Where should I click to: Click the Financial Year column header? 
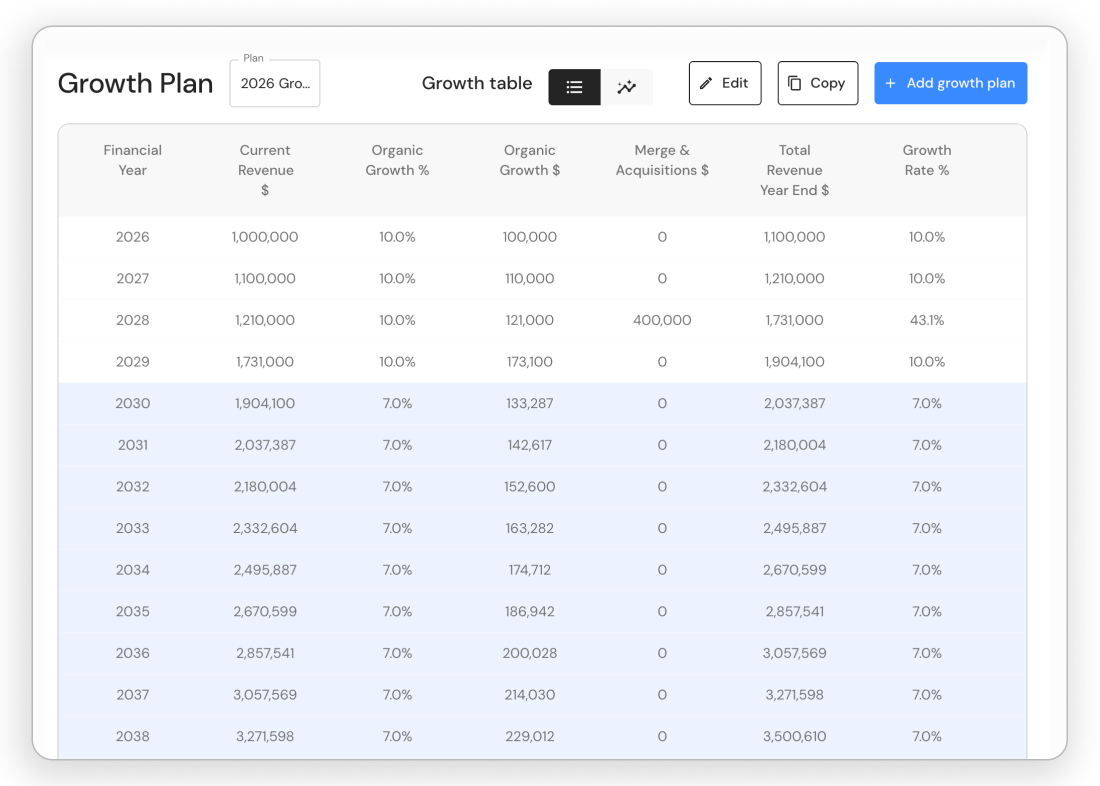tap(133, 160)
